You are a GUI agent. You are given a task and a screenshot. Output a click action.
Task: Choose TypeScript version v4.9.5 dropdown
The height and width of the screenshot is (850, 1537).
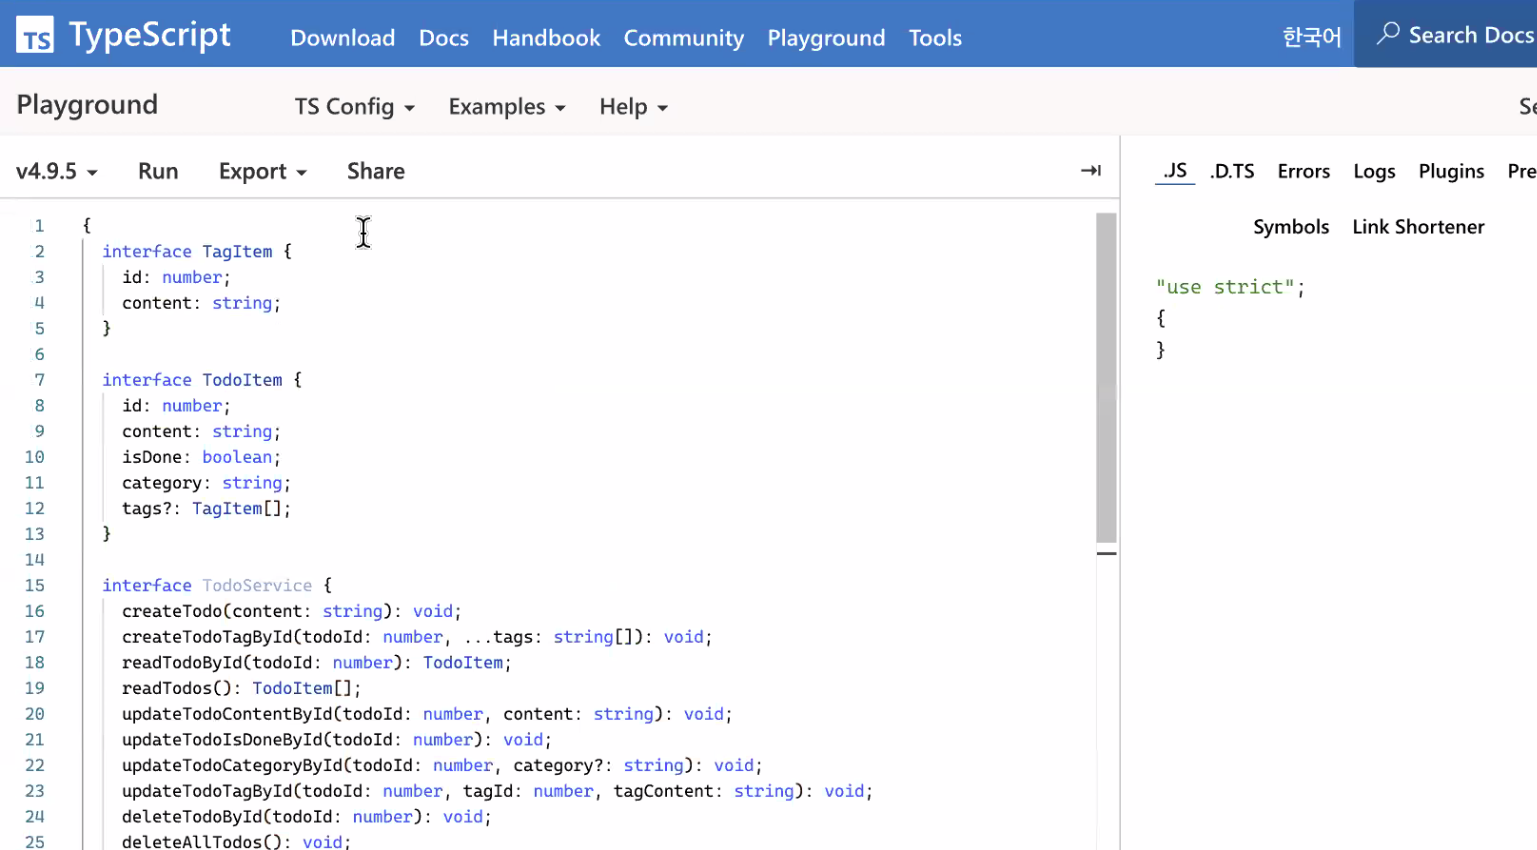[x=57, y=171]
